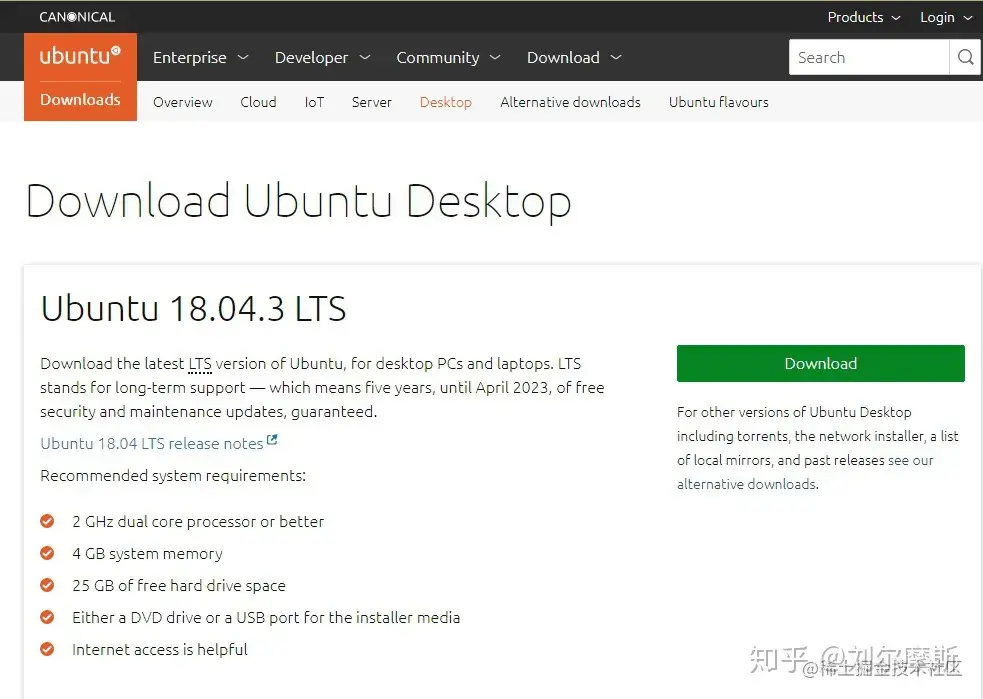Viewport: 983px width, 699px height.
Task: Click the underlined LTS abbreviation
Action: pos(200,364)
